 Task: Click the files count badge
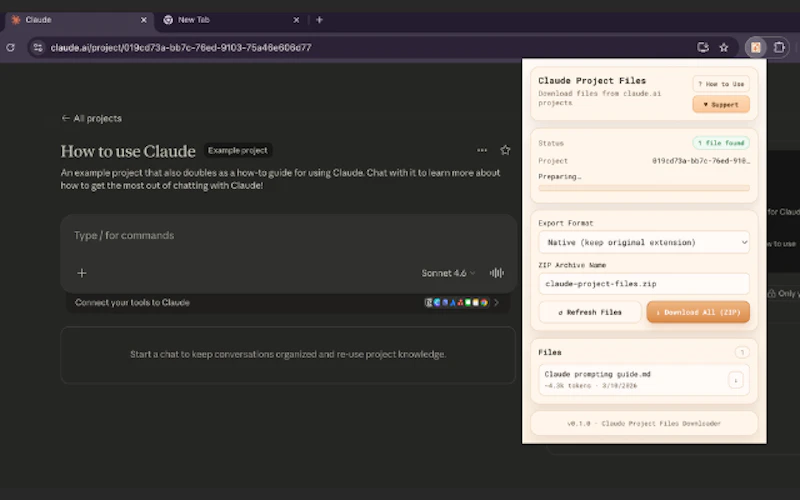pyautogui.click(x=742, y=352)
